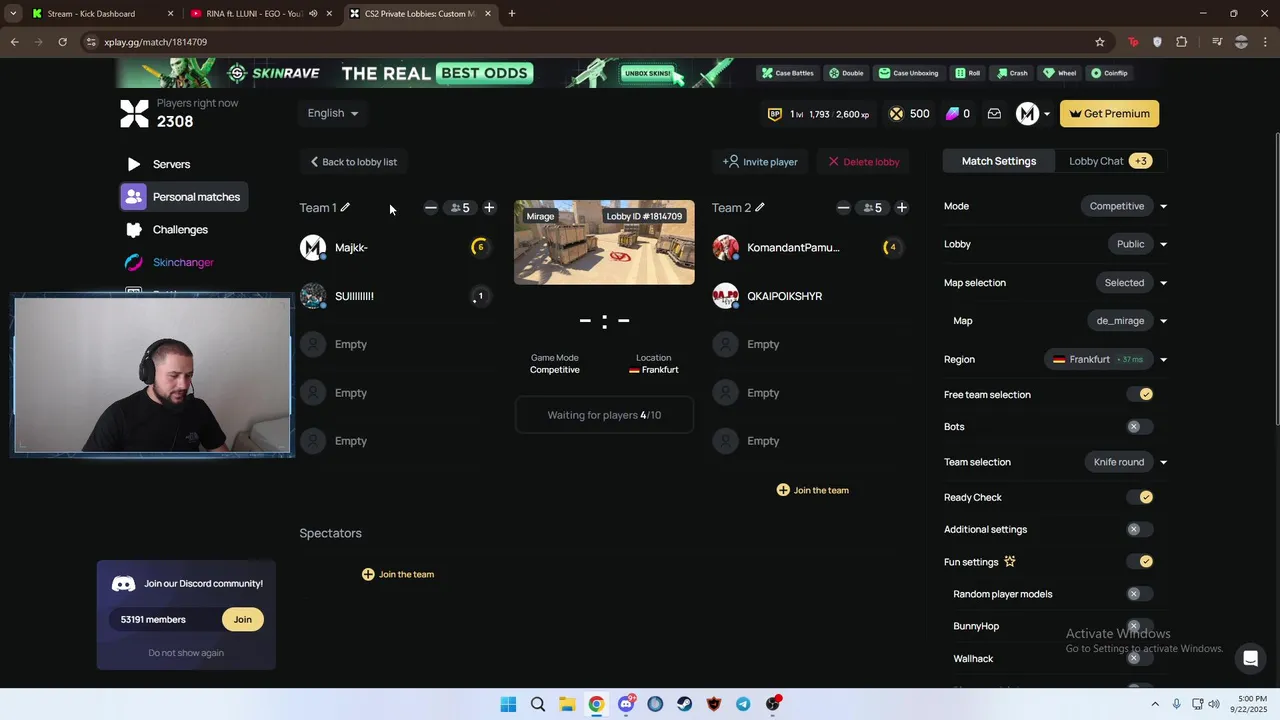
Task: Decrease Team 2 player slots
Action: coord(843,208)
